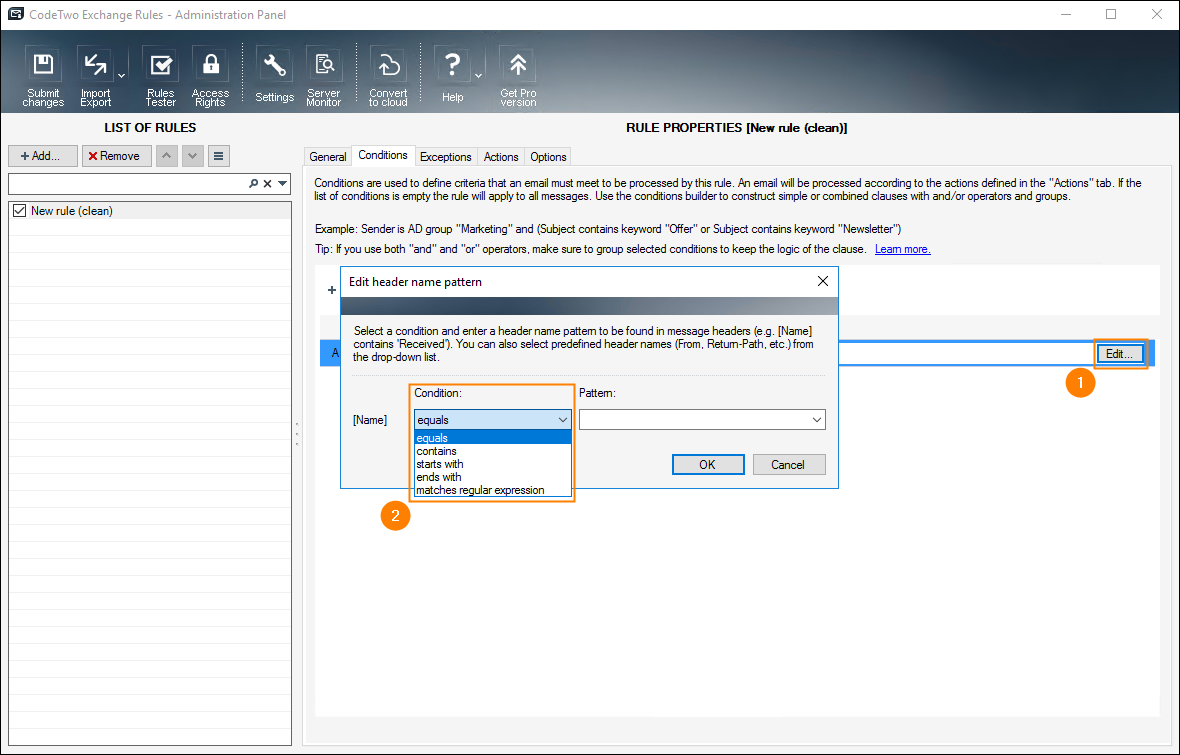This screenshot has width=1180, height=755.
Task: Close the Edit header name pattern dialog
Action: (x=823, y=281)
